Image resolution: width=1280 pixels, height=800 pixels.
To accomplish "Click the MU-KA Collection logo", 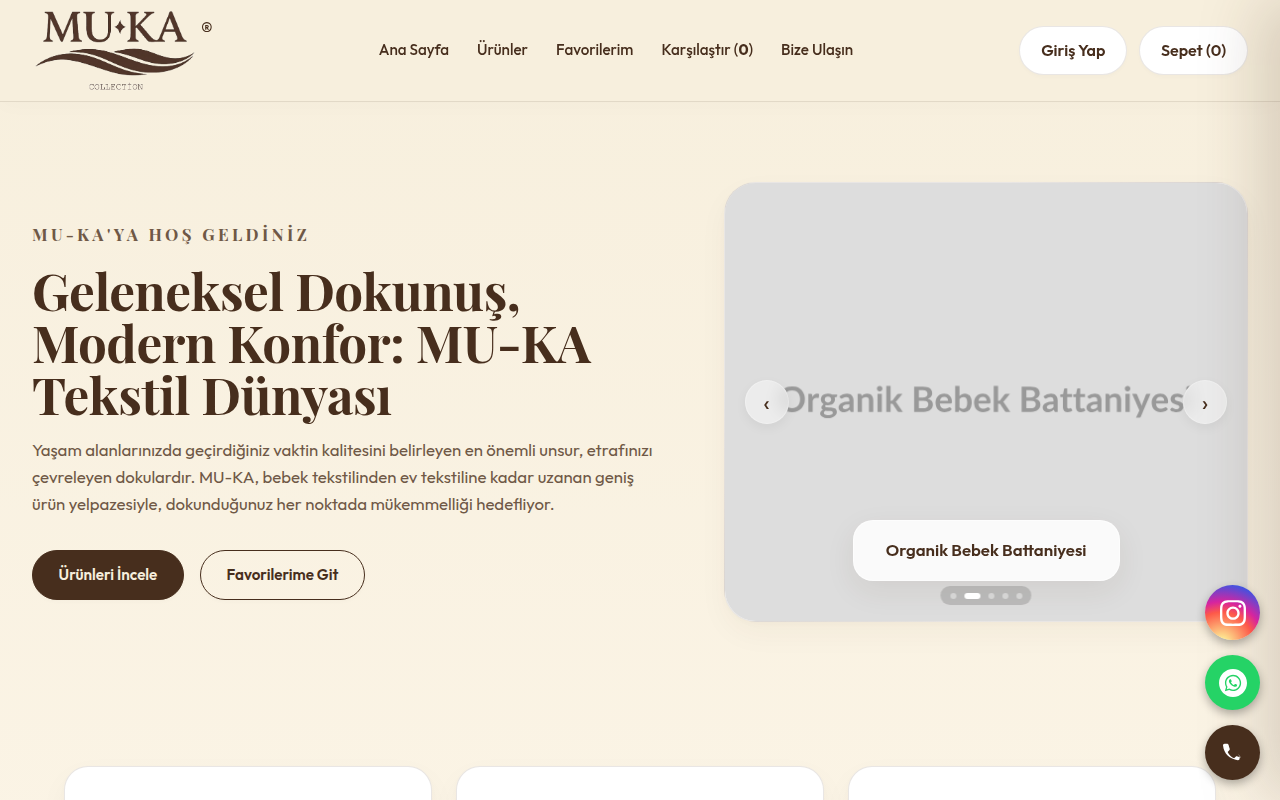I will click(122, 50).
